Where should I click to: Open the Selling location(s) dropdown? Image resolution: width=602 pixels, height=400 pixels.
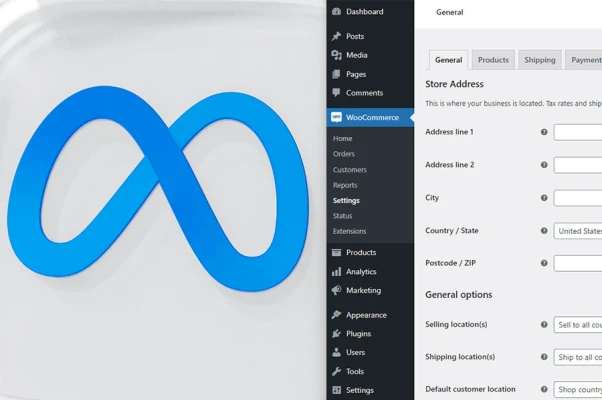tap(578, 325)
